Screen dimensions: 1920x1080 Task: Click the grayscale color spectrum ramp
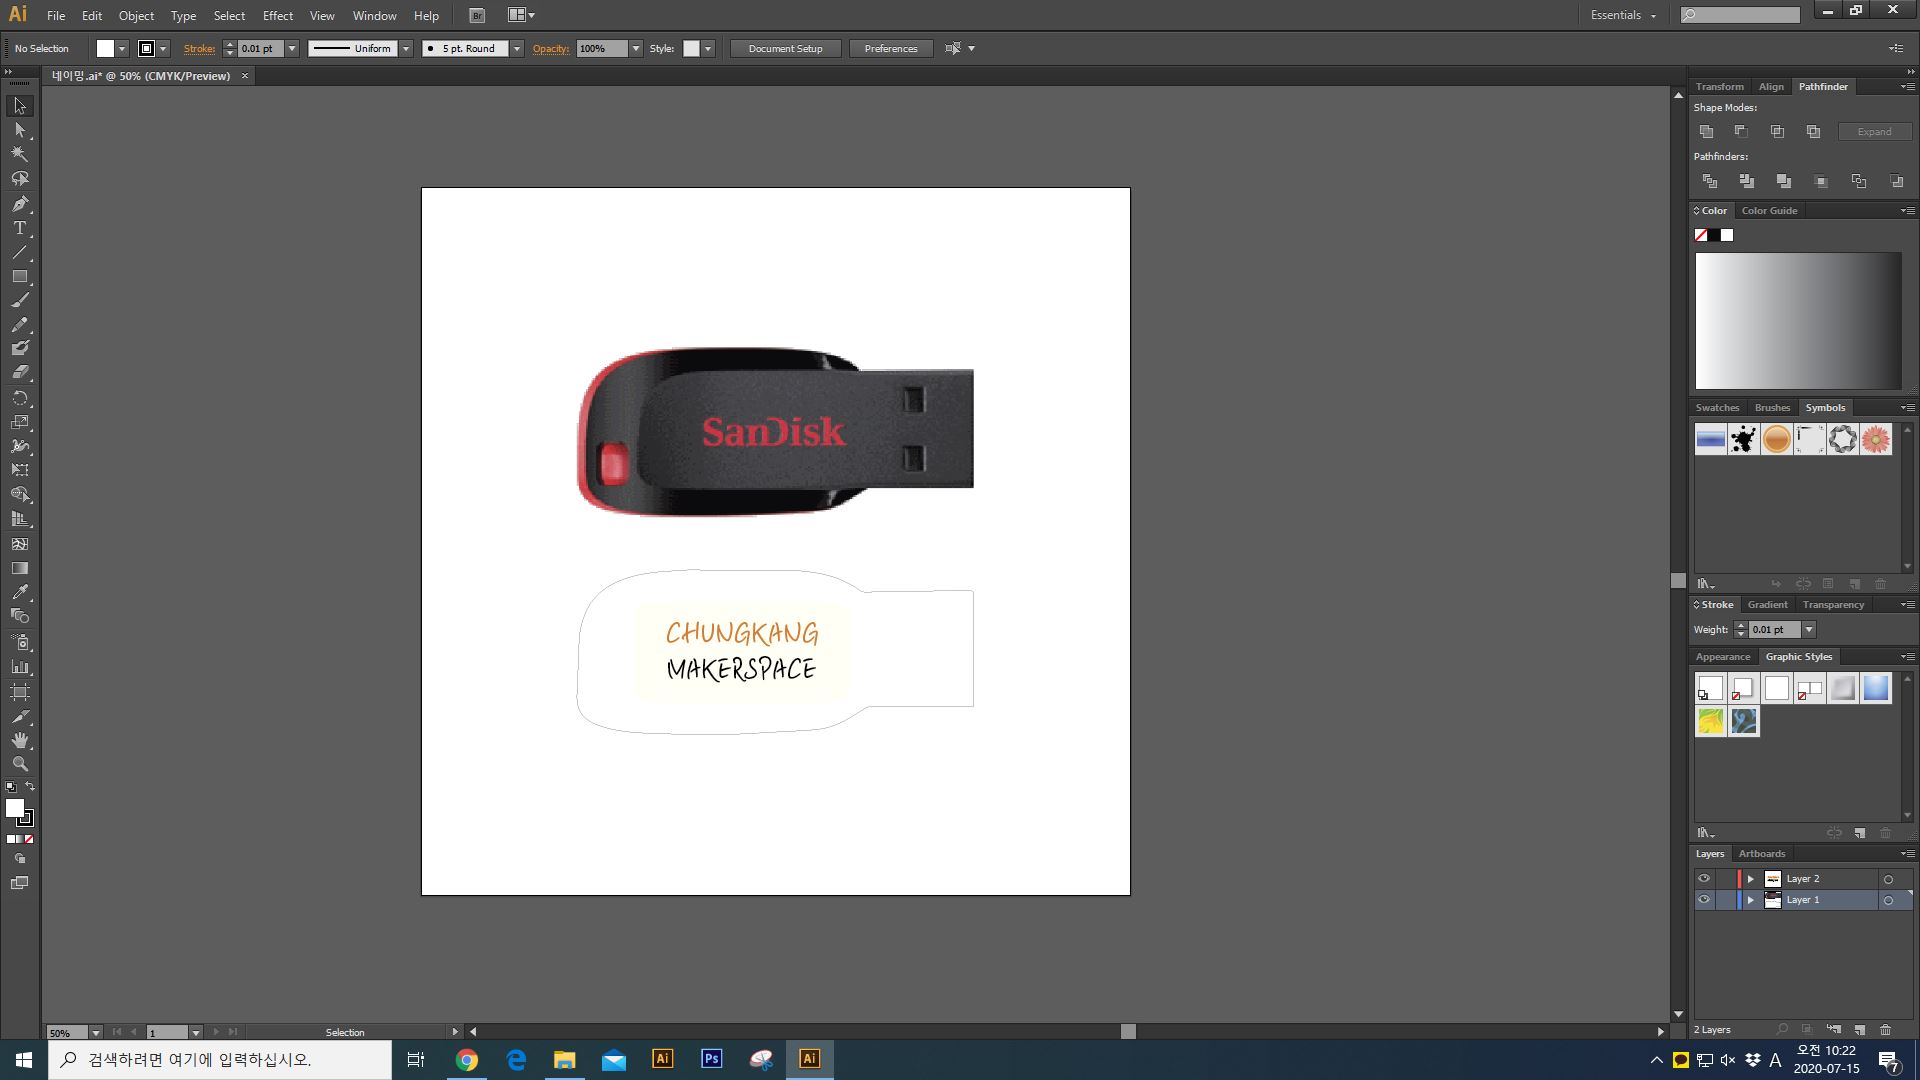point(1797,320)
